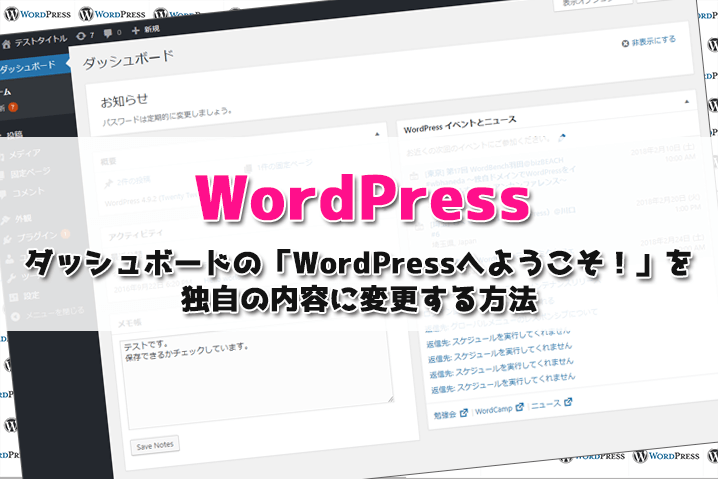Click the plugin update badge beside プラグイン
This screenshot has width=718, height=479.
(65, 234)
